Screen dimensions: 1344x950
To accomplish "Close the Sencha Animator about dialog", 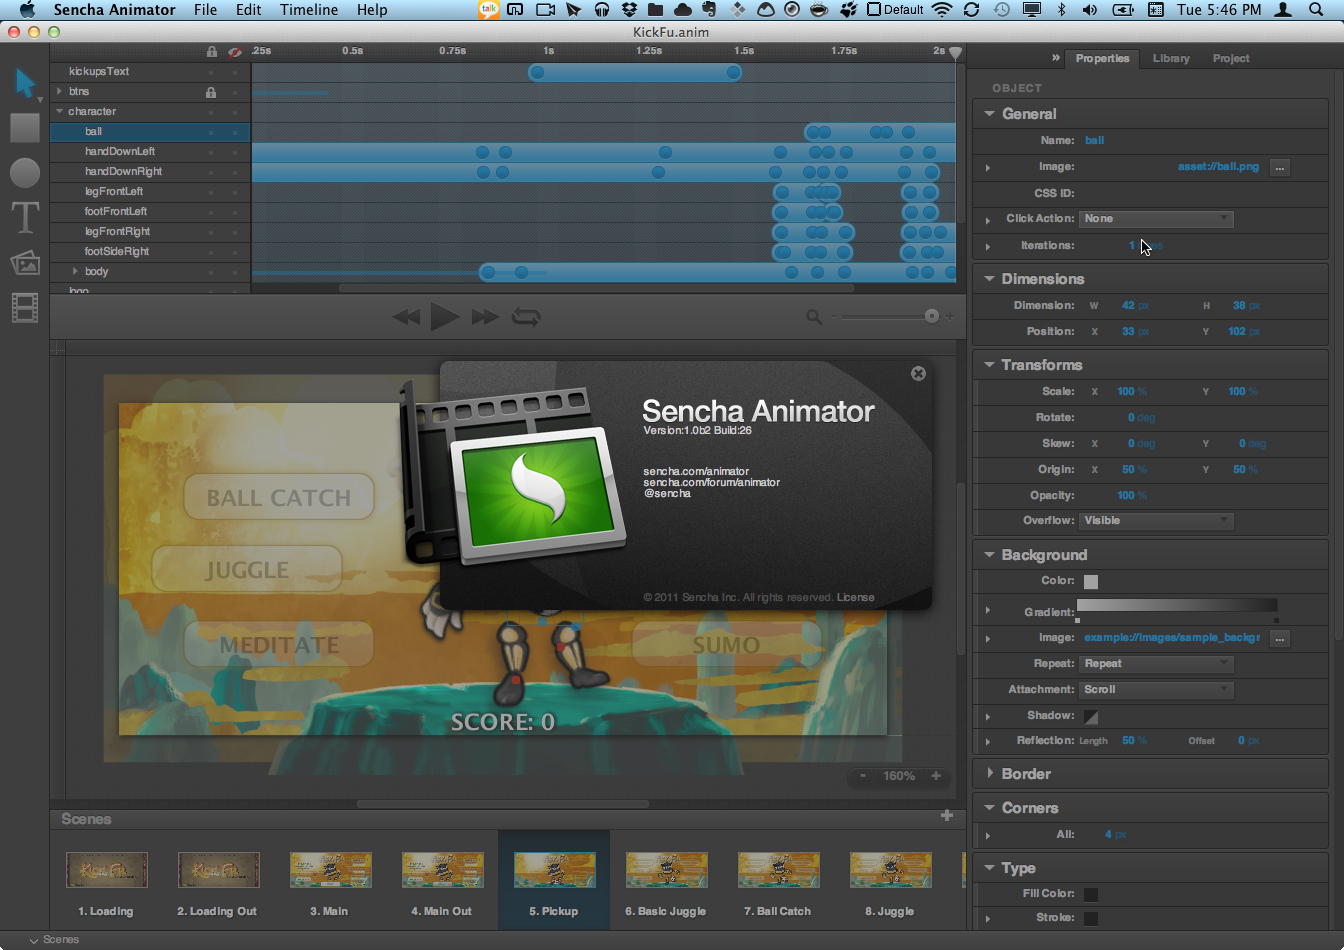I will (918, 373).
